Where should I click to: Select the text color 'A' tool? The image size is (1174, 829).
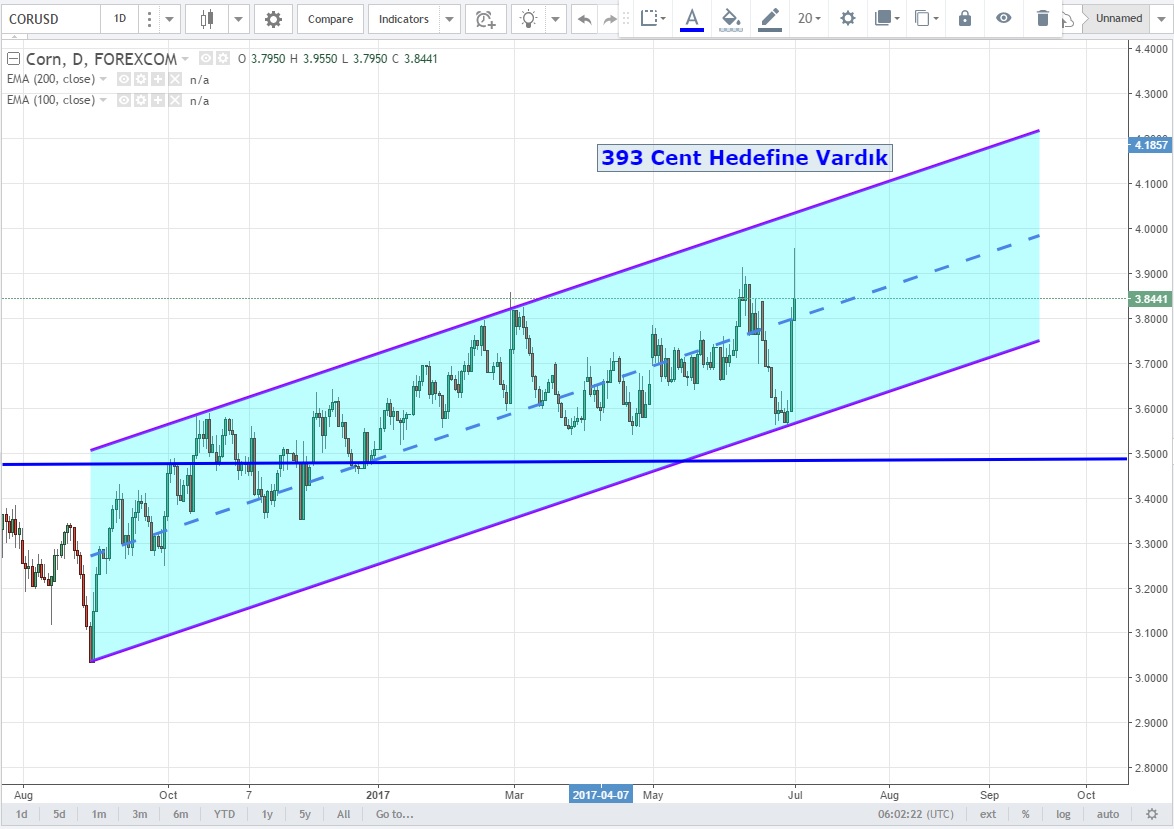coord(691,18)
